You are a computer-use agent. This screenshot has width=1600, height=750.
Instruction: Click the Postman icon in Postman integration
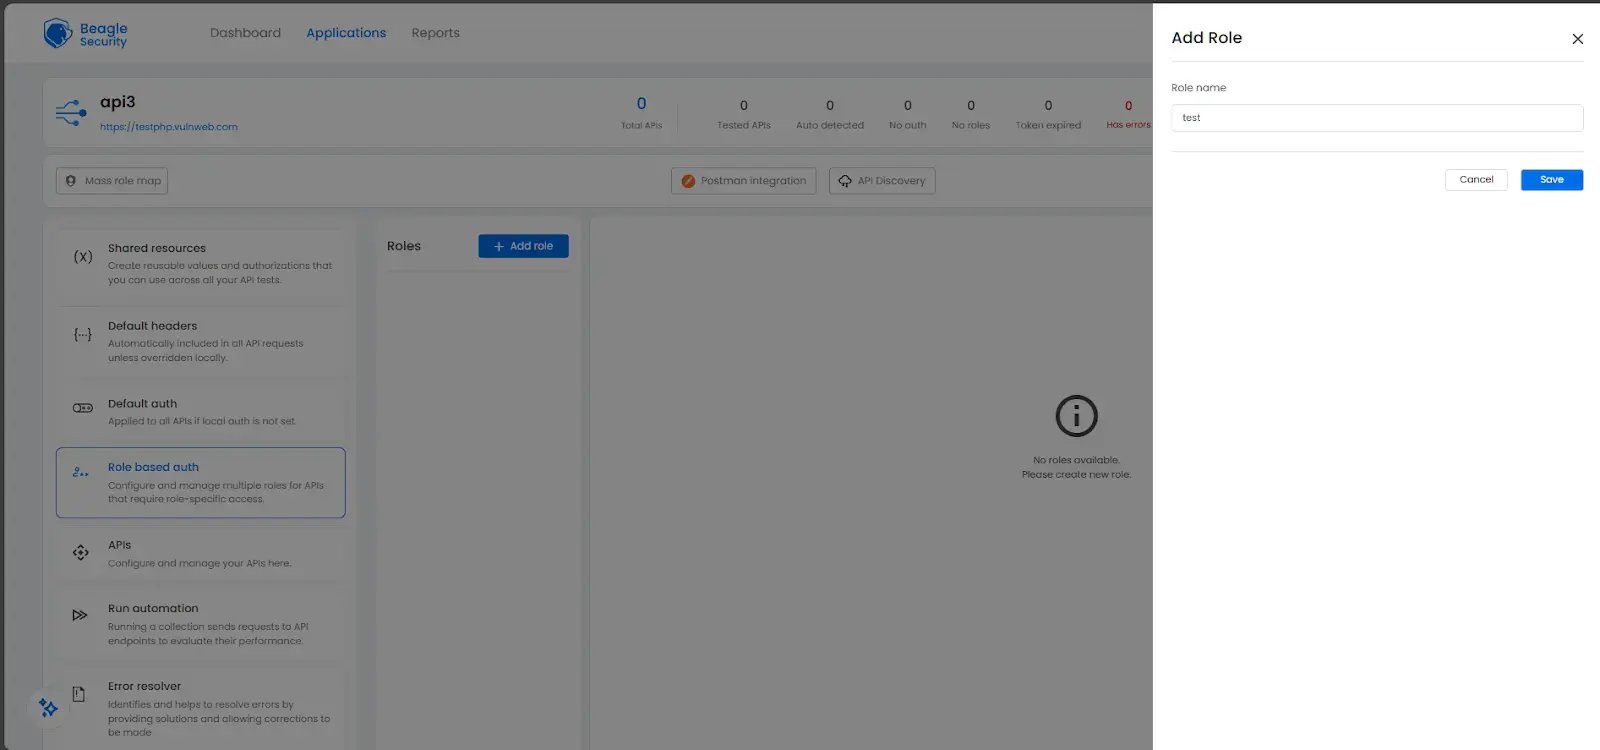688,181
